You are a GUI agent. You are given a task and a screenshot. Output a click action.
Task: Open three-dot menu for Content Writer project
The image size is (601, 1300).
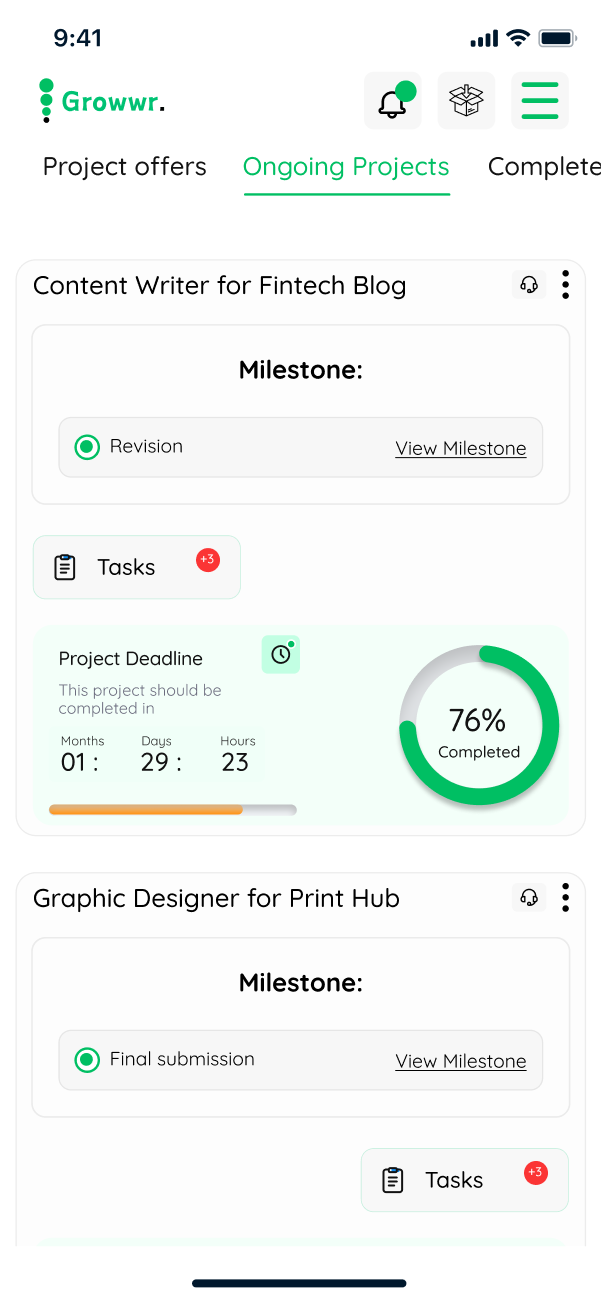coord(565,285)
